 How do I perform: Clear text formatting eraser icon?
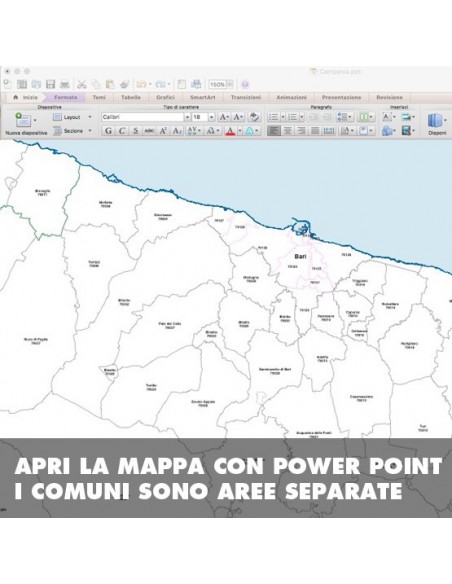[254, 117]
